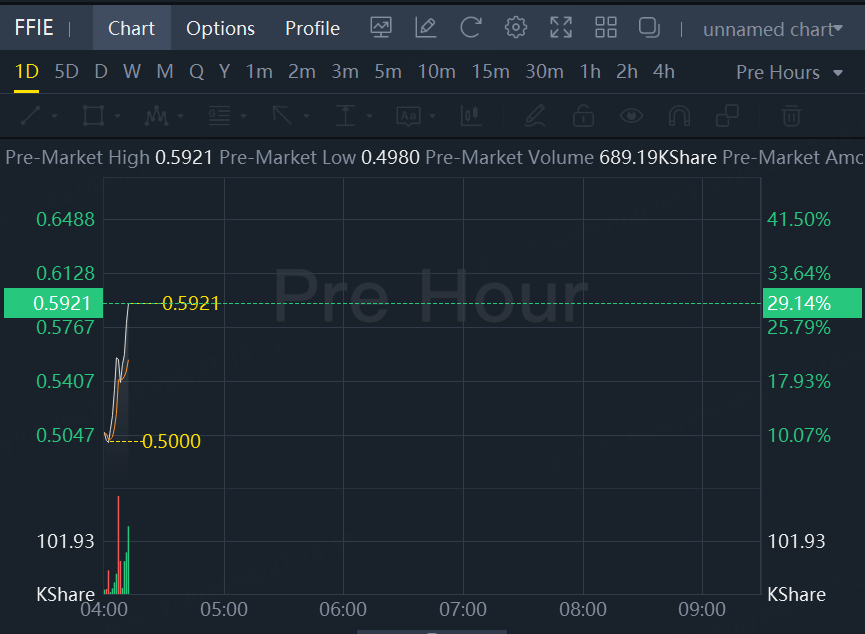
Task: Expand arrow tool dropdown arrow
Action: coord(306,116)
